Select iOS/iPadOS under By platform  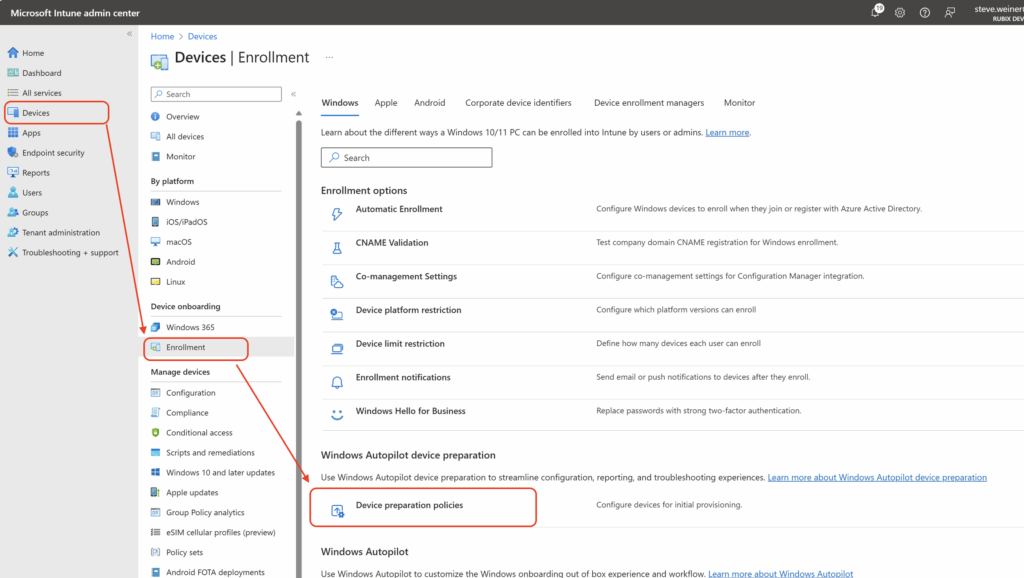pos(187,222)
